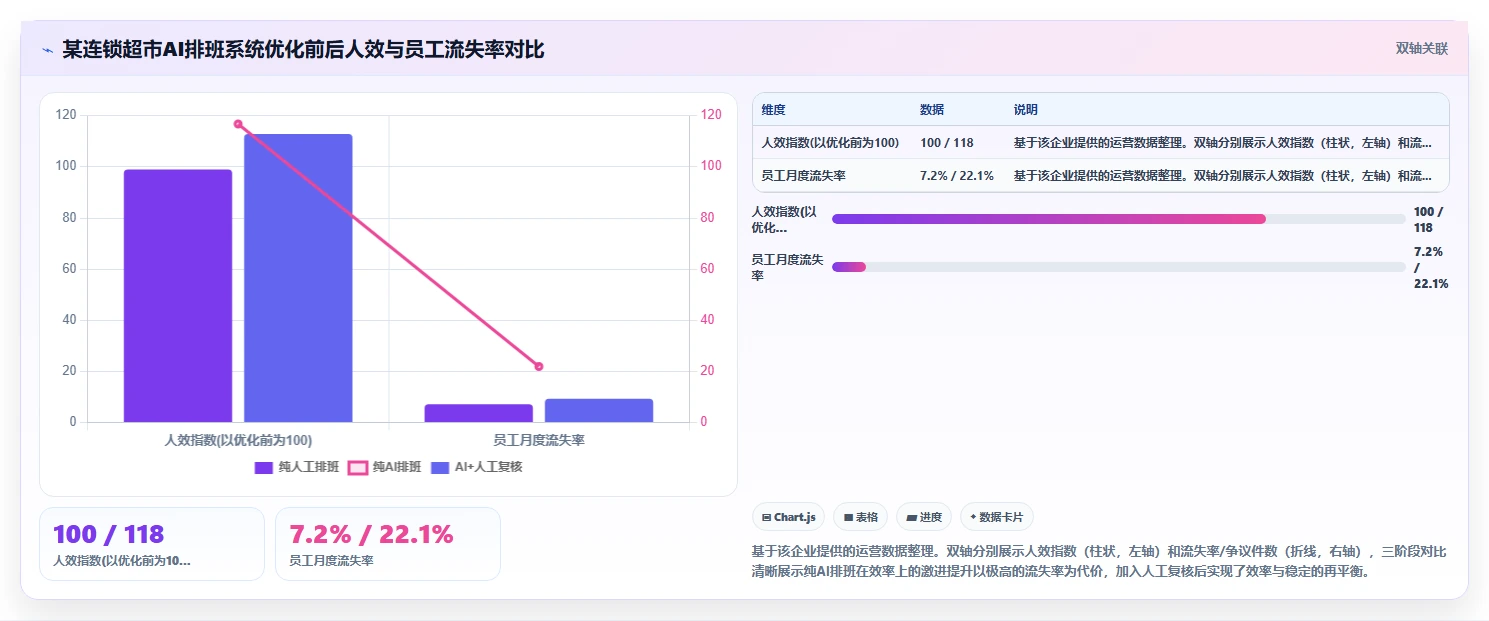Click the short AI+人工复核 bar for 流失率

coord(599,411)
